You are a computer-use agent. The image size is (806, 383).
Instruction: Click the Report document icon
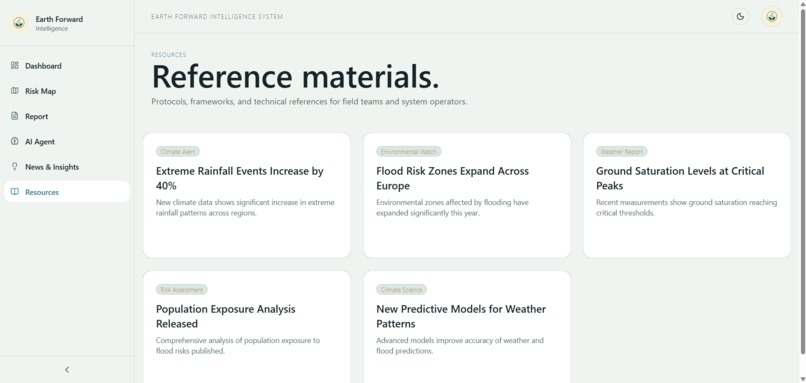(14, 116)
